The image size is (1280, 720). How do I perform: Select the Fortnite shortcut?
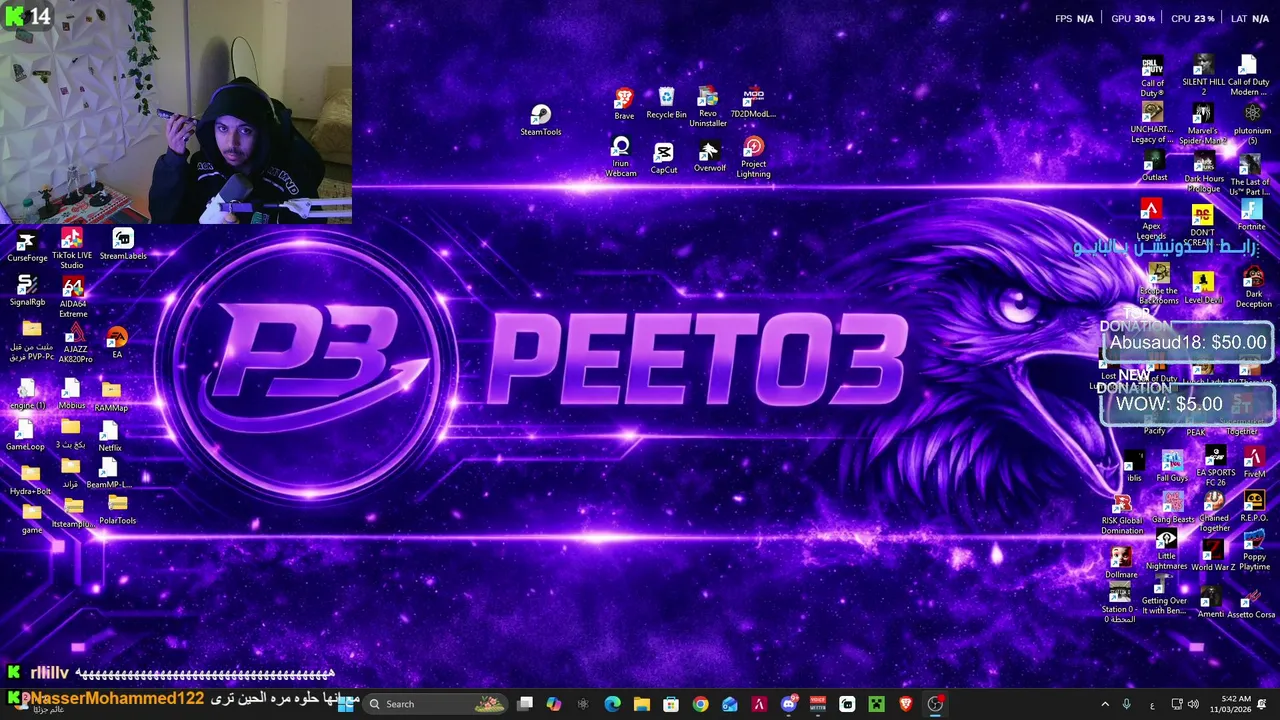pyautogui.click(x=1251, y=215)
